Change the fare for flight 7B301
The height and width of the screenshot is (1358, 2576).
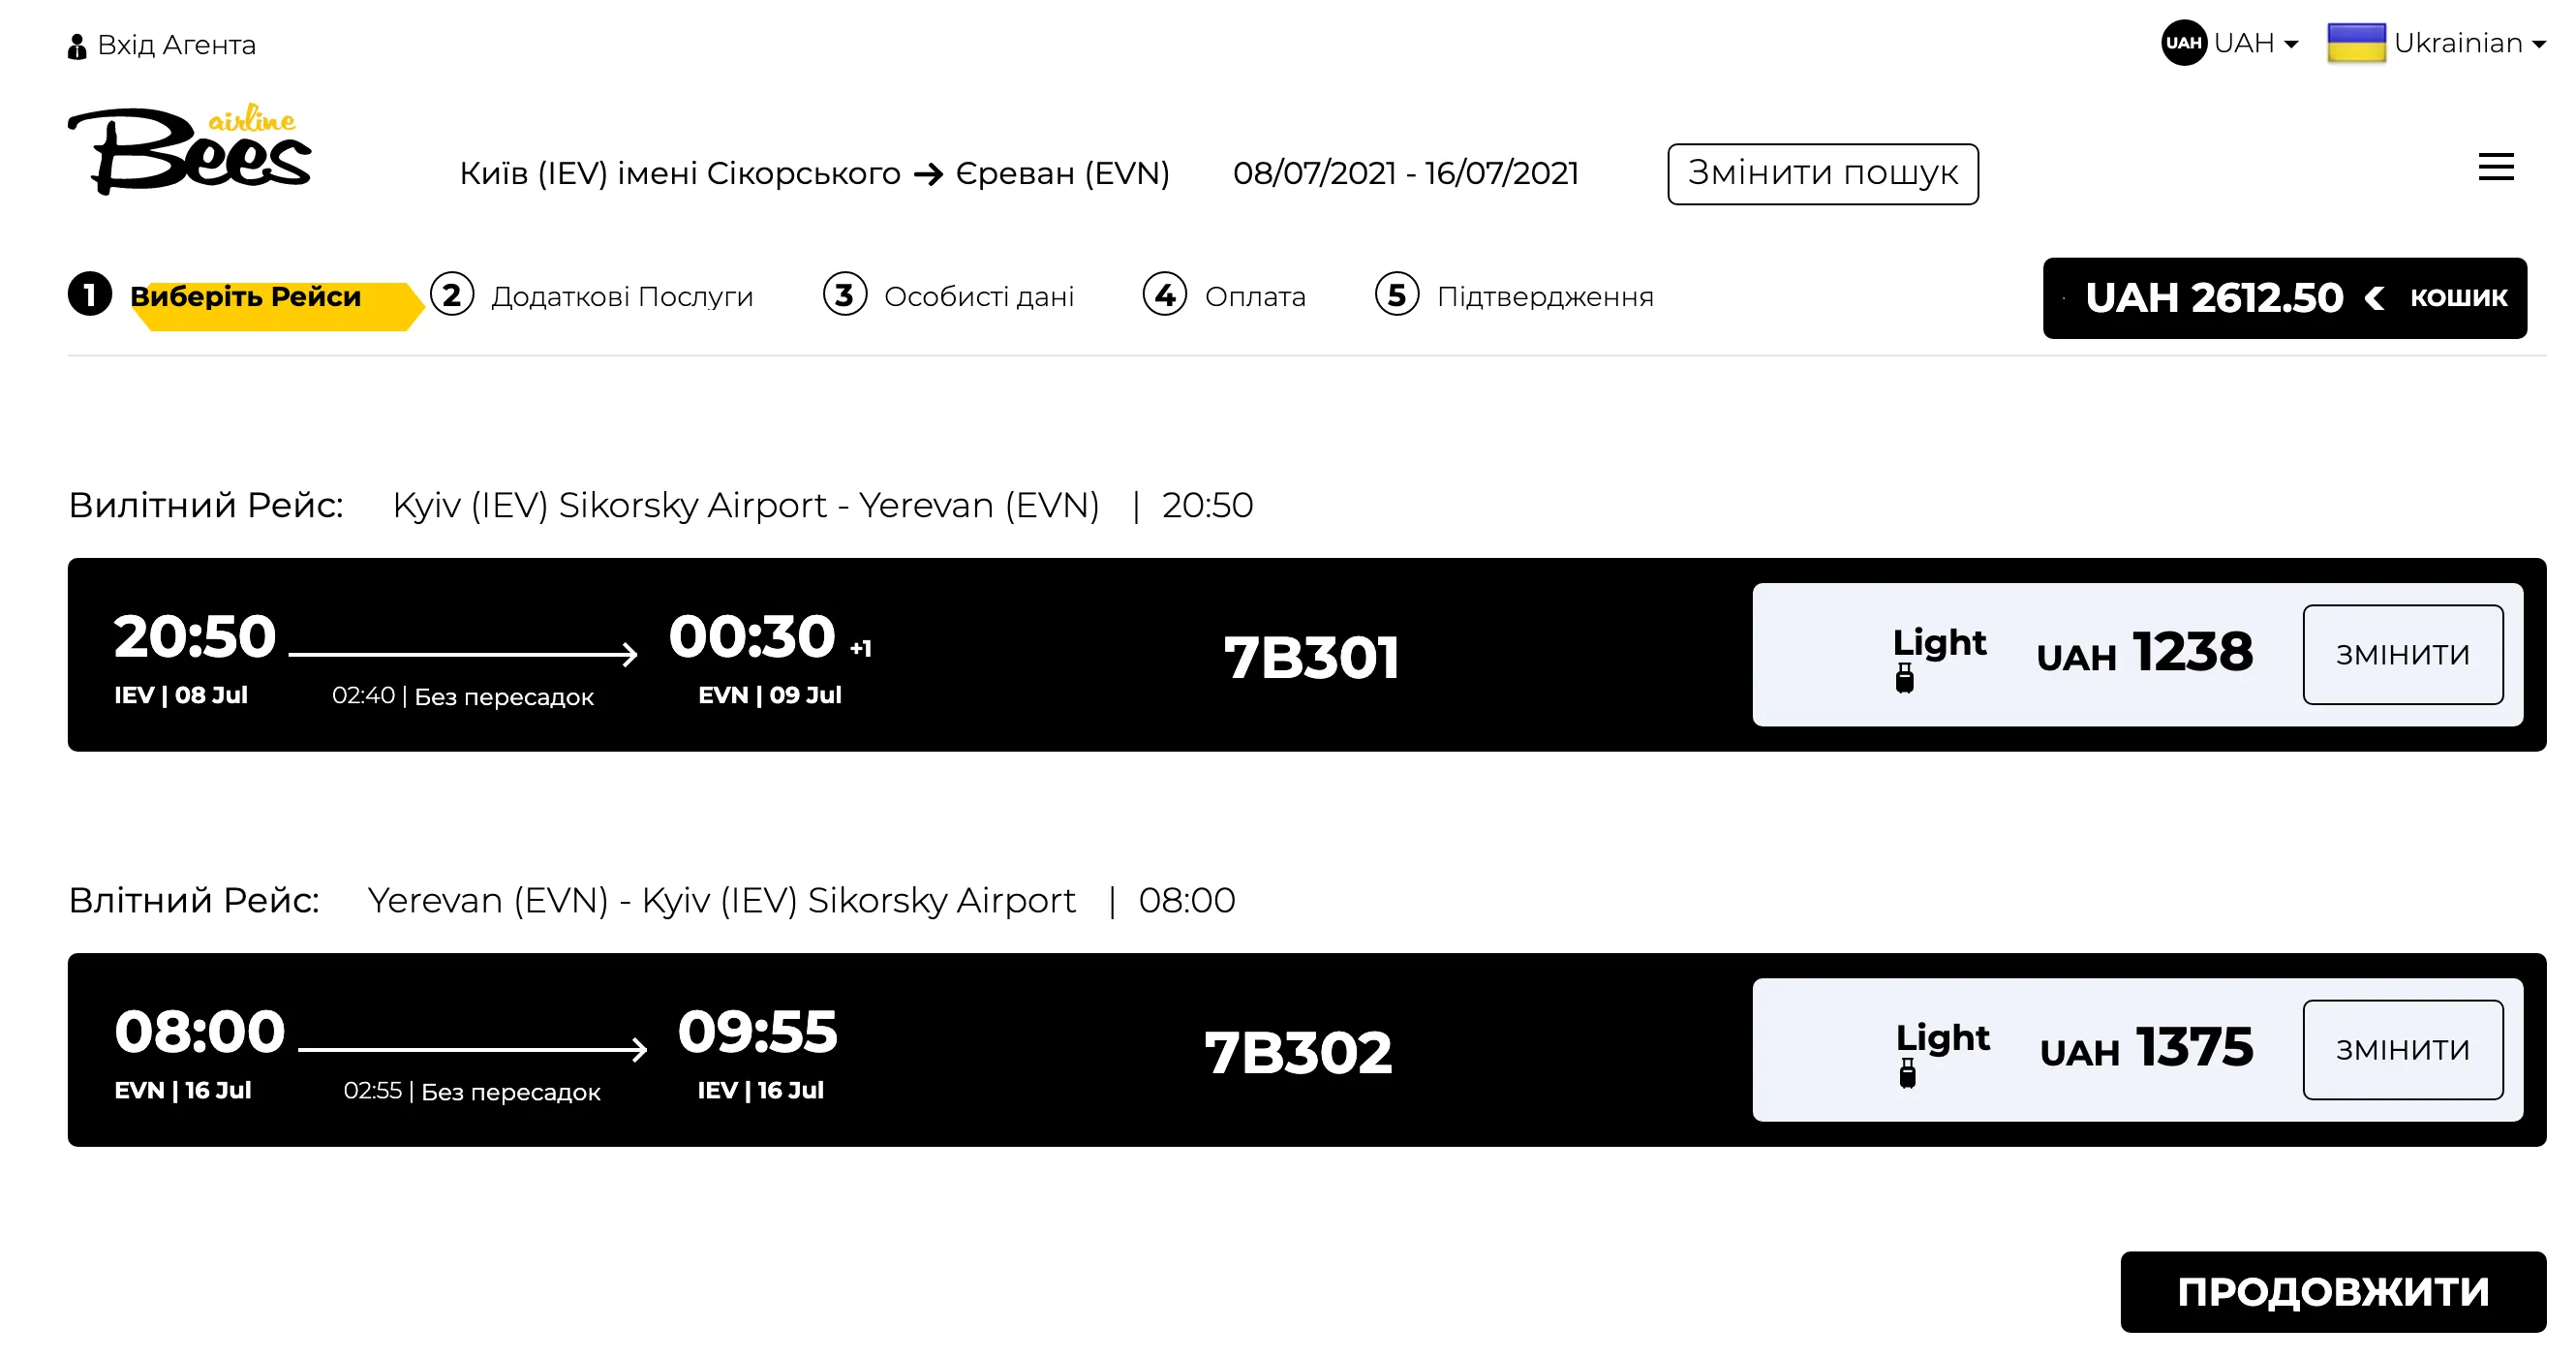2402,655
